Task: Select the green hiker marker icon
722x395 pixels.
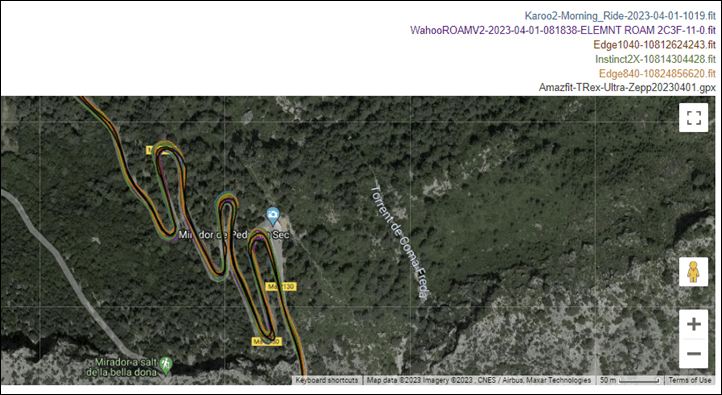Action: pos(165,364)
